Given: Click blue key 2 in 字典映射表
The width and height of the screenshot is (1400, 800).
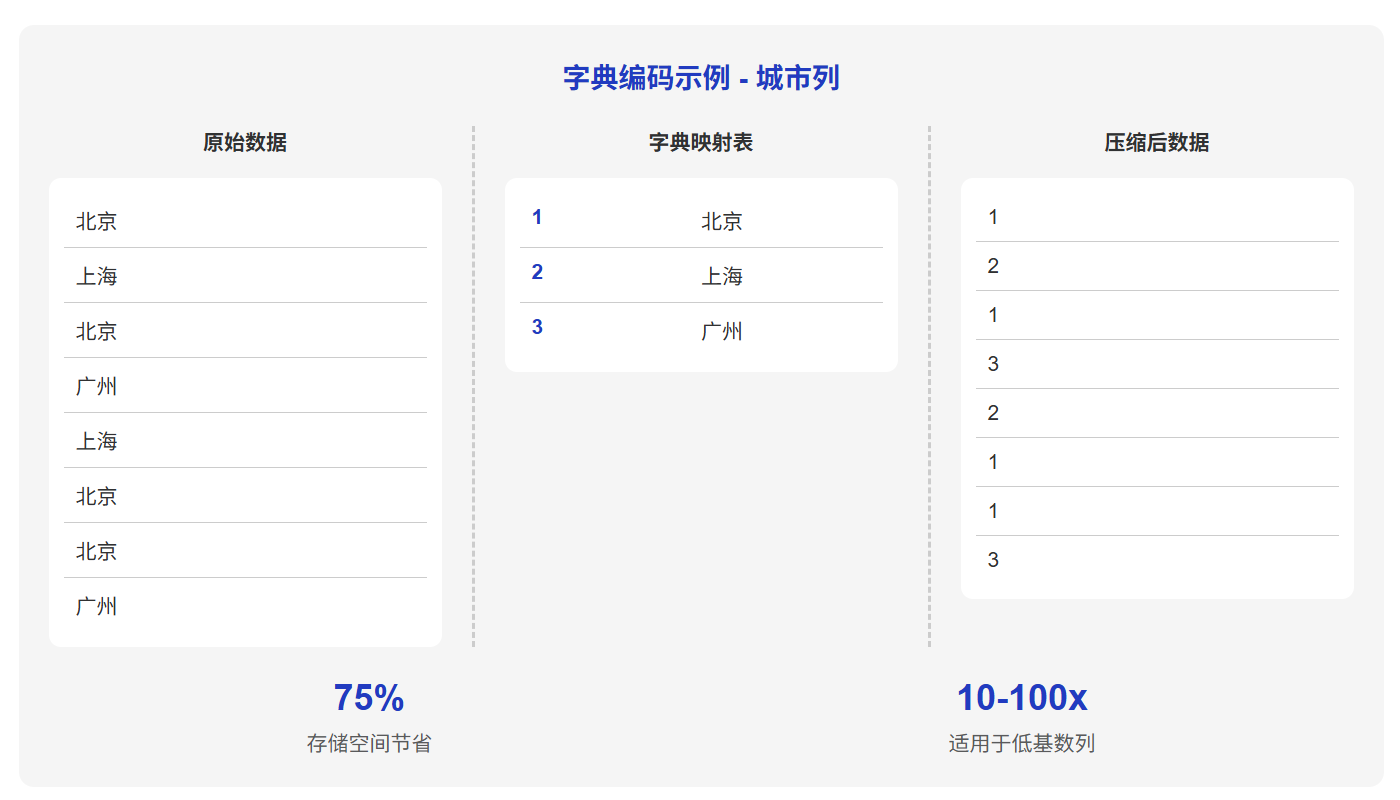Looking at the screenshot, I should tap(537, 272).
